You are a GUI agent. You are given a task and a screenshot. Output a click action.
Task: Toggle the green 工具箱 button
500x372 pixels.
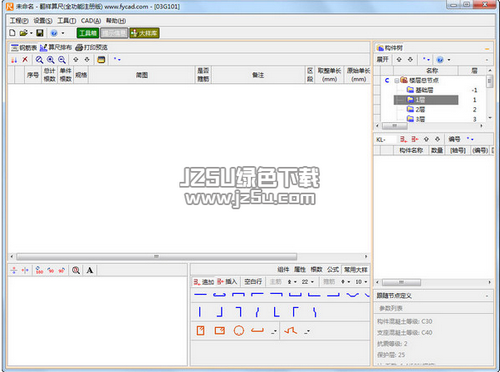point(88,33)
